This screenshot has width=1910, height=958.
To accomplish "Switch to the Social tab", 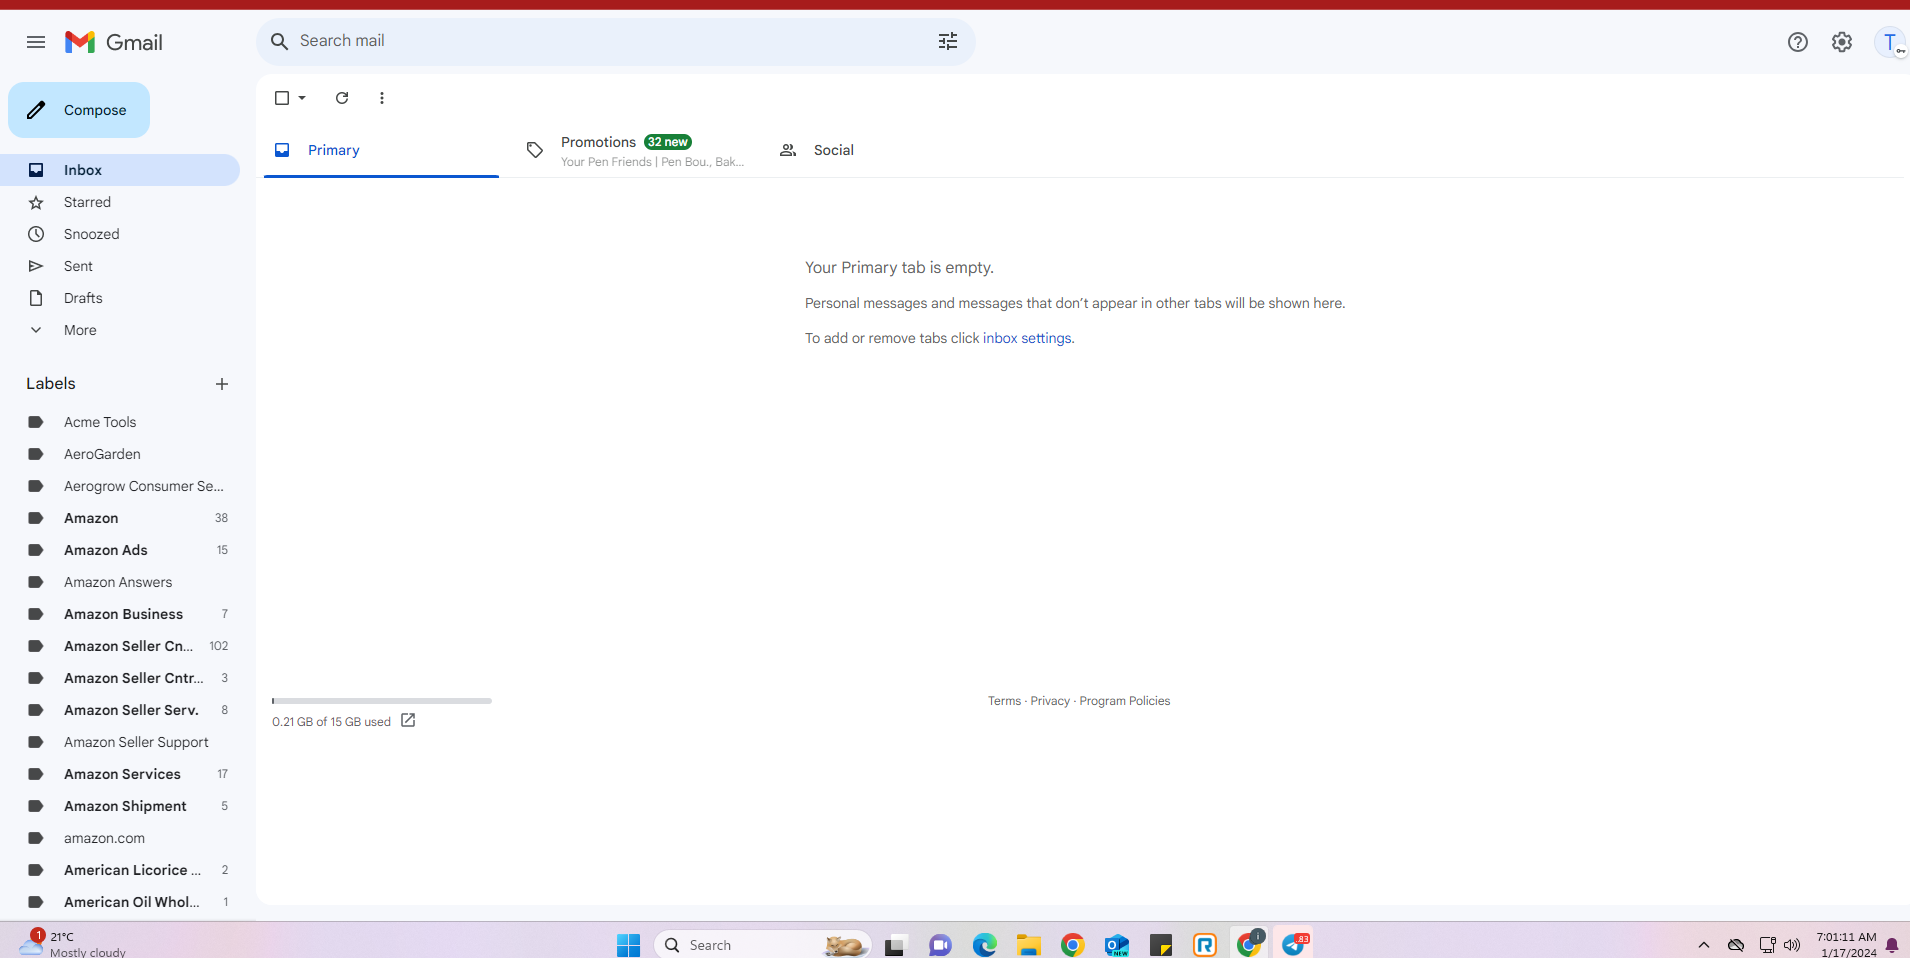I will (x=888, y=150).
